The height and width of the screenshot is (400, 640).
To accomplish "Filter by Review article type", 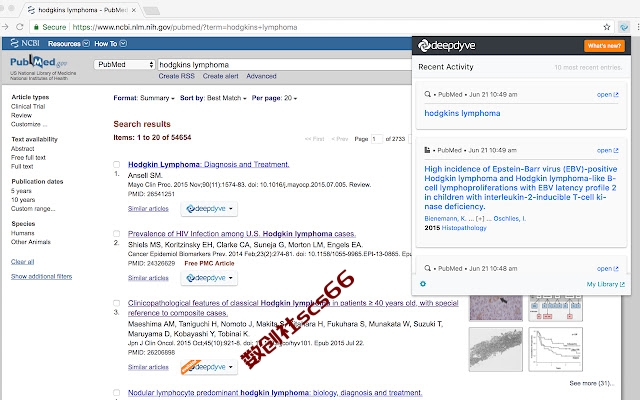I will click(x=21, y=115).
